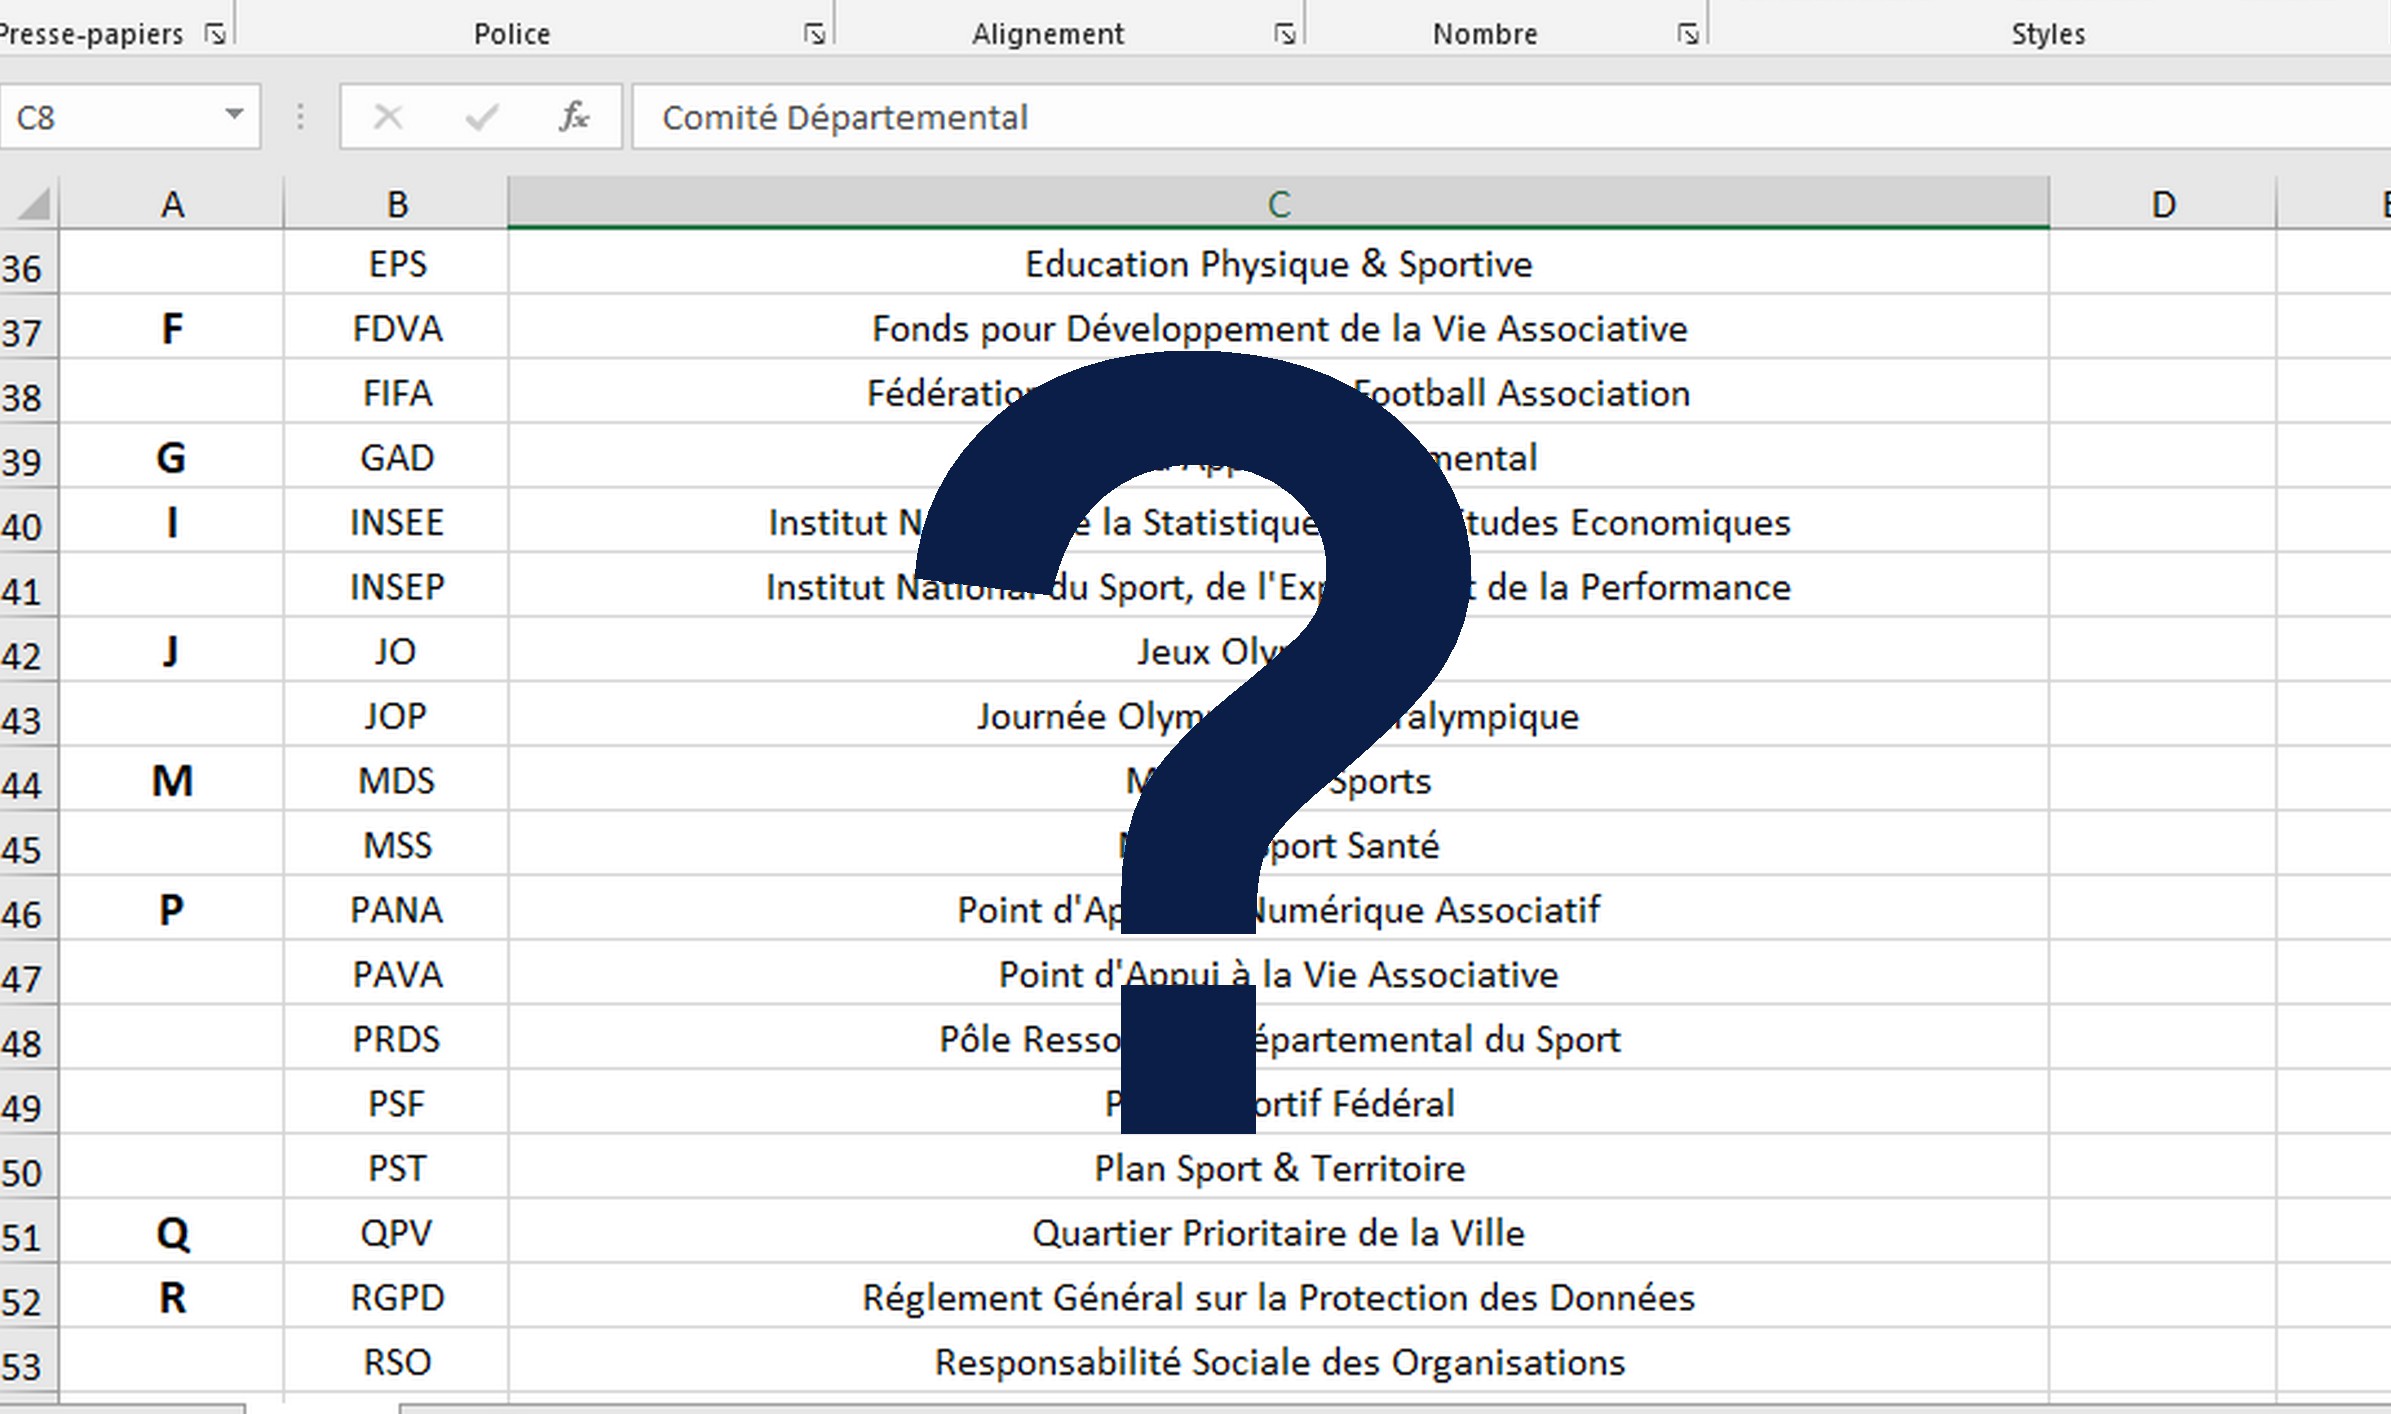Open the Police group dialog launcher
The width and height of the screenshot is (2391, 1414).
coord(815,35)
